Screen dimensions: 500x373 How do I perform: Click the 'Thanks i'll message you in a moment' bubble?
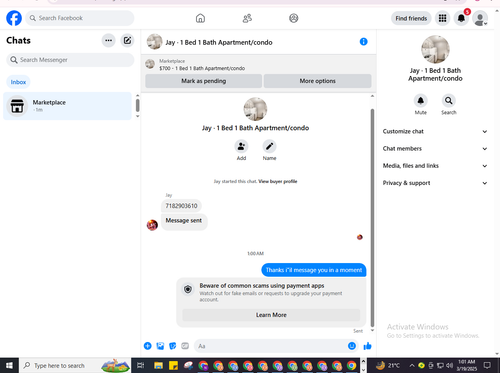(x=314, y=270)
